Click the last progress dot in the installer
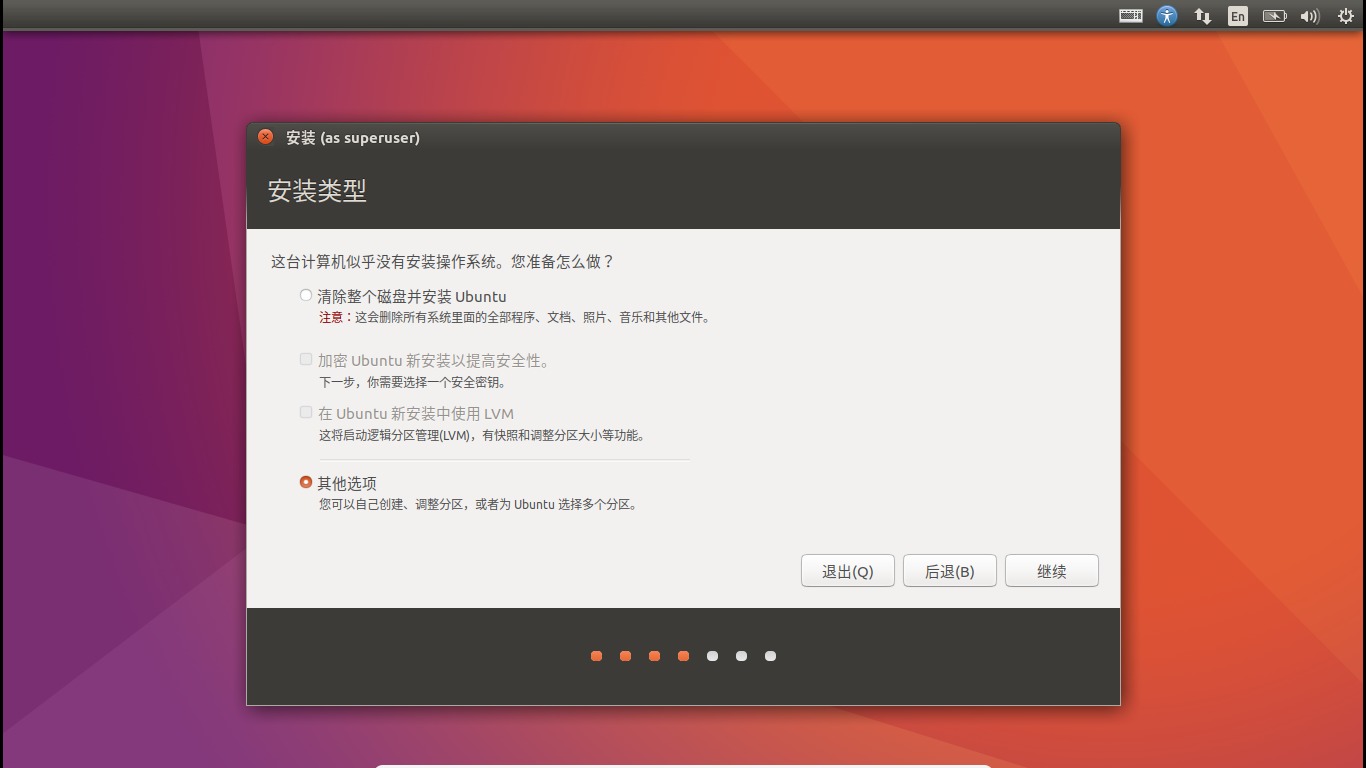The width and height of the screenshot is (1366, 768). pyautogui.click(x=770, y=656)
